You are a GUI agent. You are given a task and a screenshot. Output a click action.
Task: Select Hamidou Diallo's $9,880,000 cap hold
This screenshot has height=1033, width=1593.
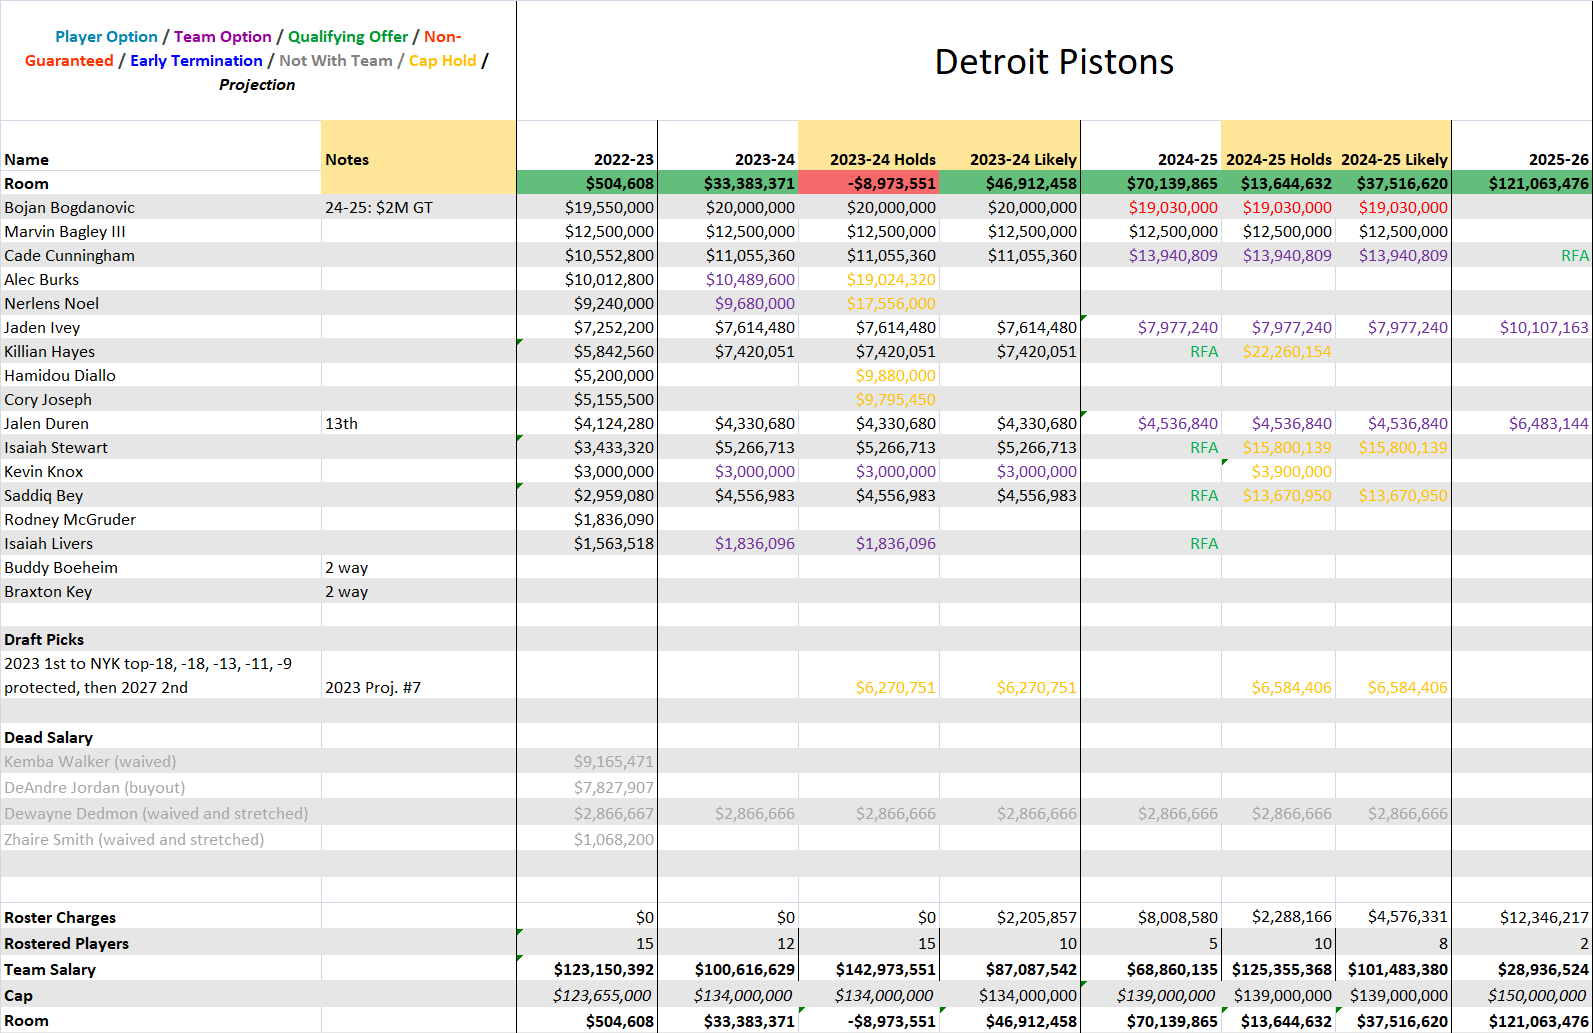pos(896,375)
